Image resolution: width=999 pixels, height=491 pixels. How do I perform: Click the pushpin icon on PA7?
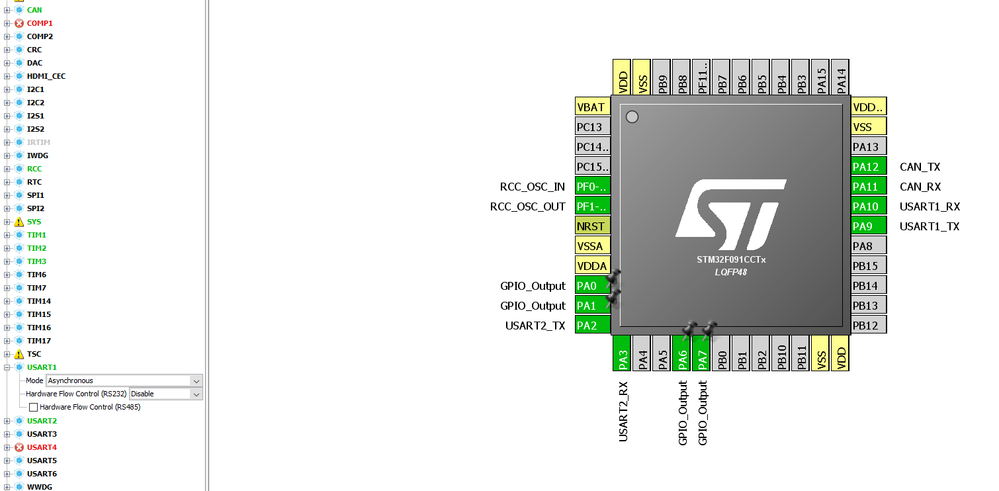709,329
